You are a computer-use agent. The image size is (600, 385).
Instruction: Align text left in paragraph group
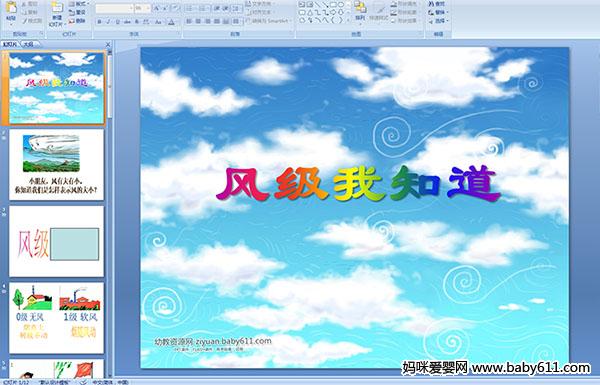click(x=189, y=21)
